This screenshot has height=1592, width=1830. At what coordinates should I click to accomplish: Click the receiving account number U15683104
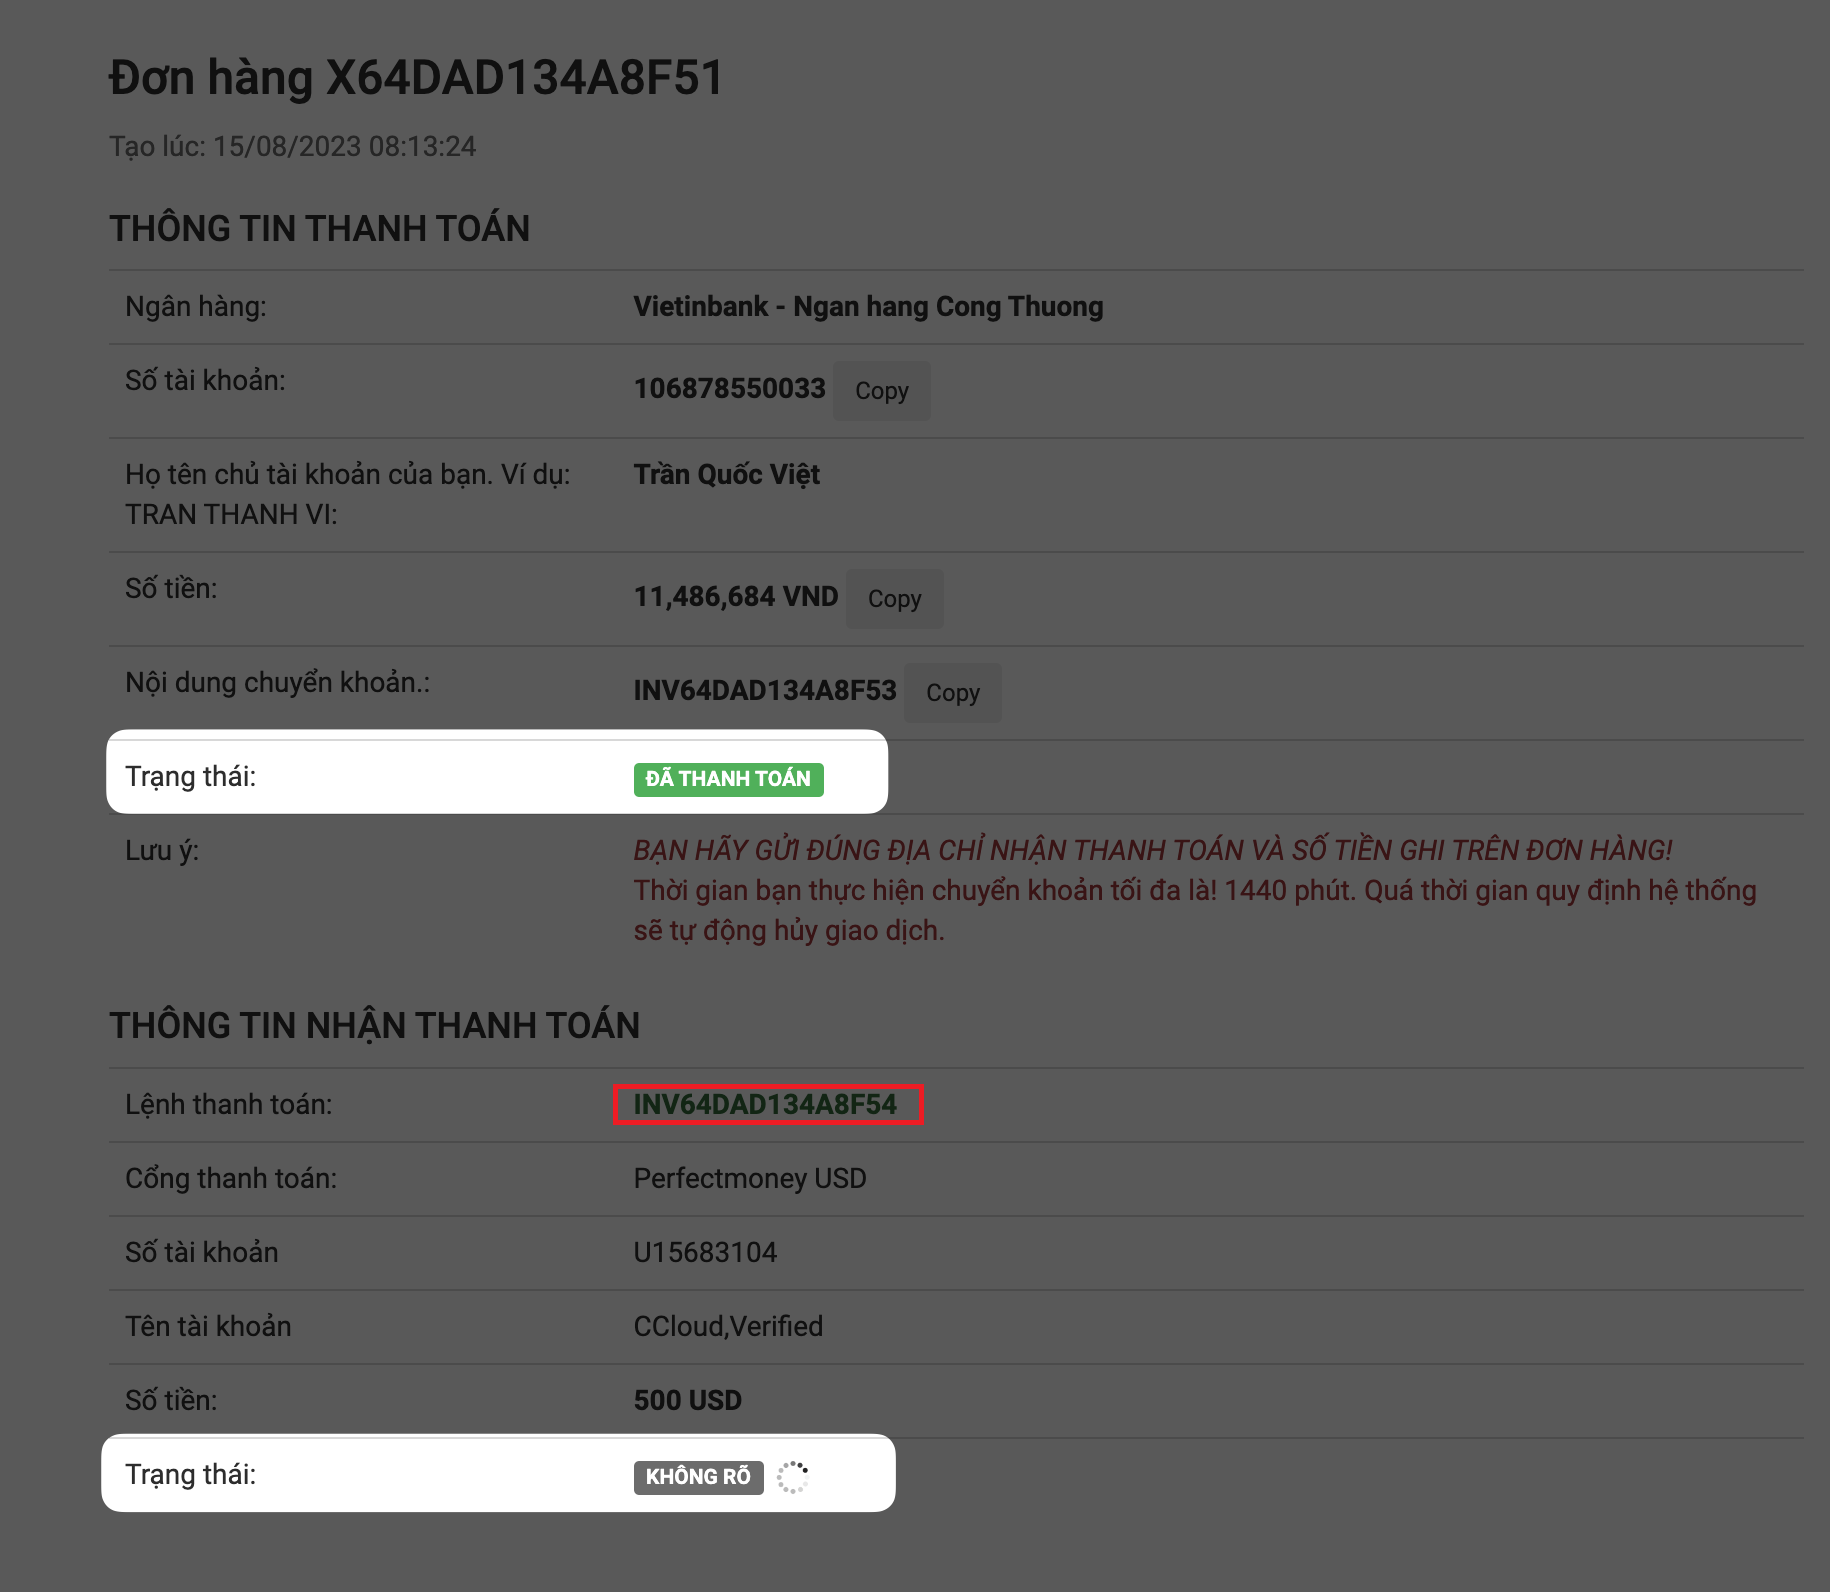click(x=705, y=1253)
